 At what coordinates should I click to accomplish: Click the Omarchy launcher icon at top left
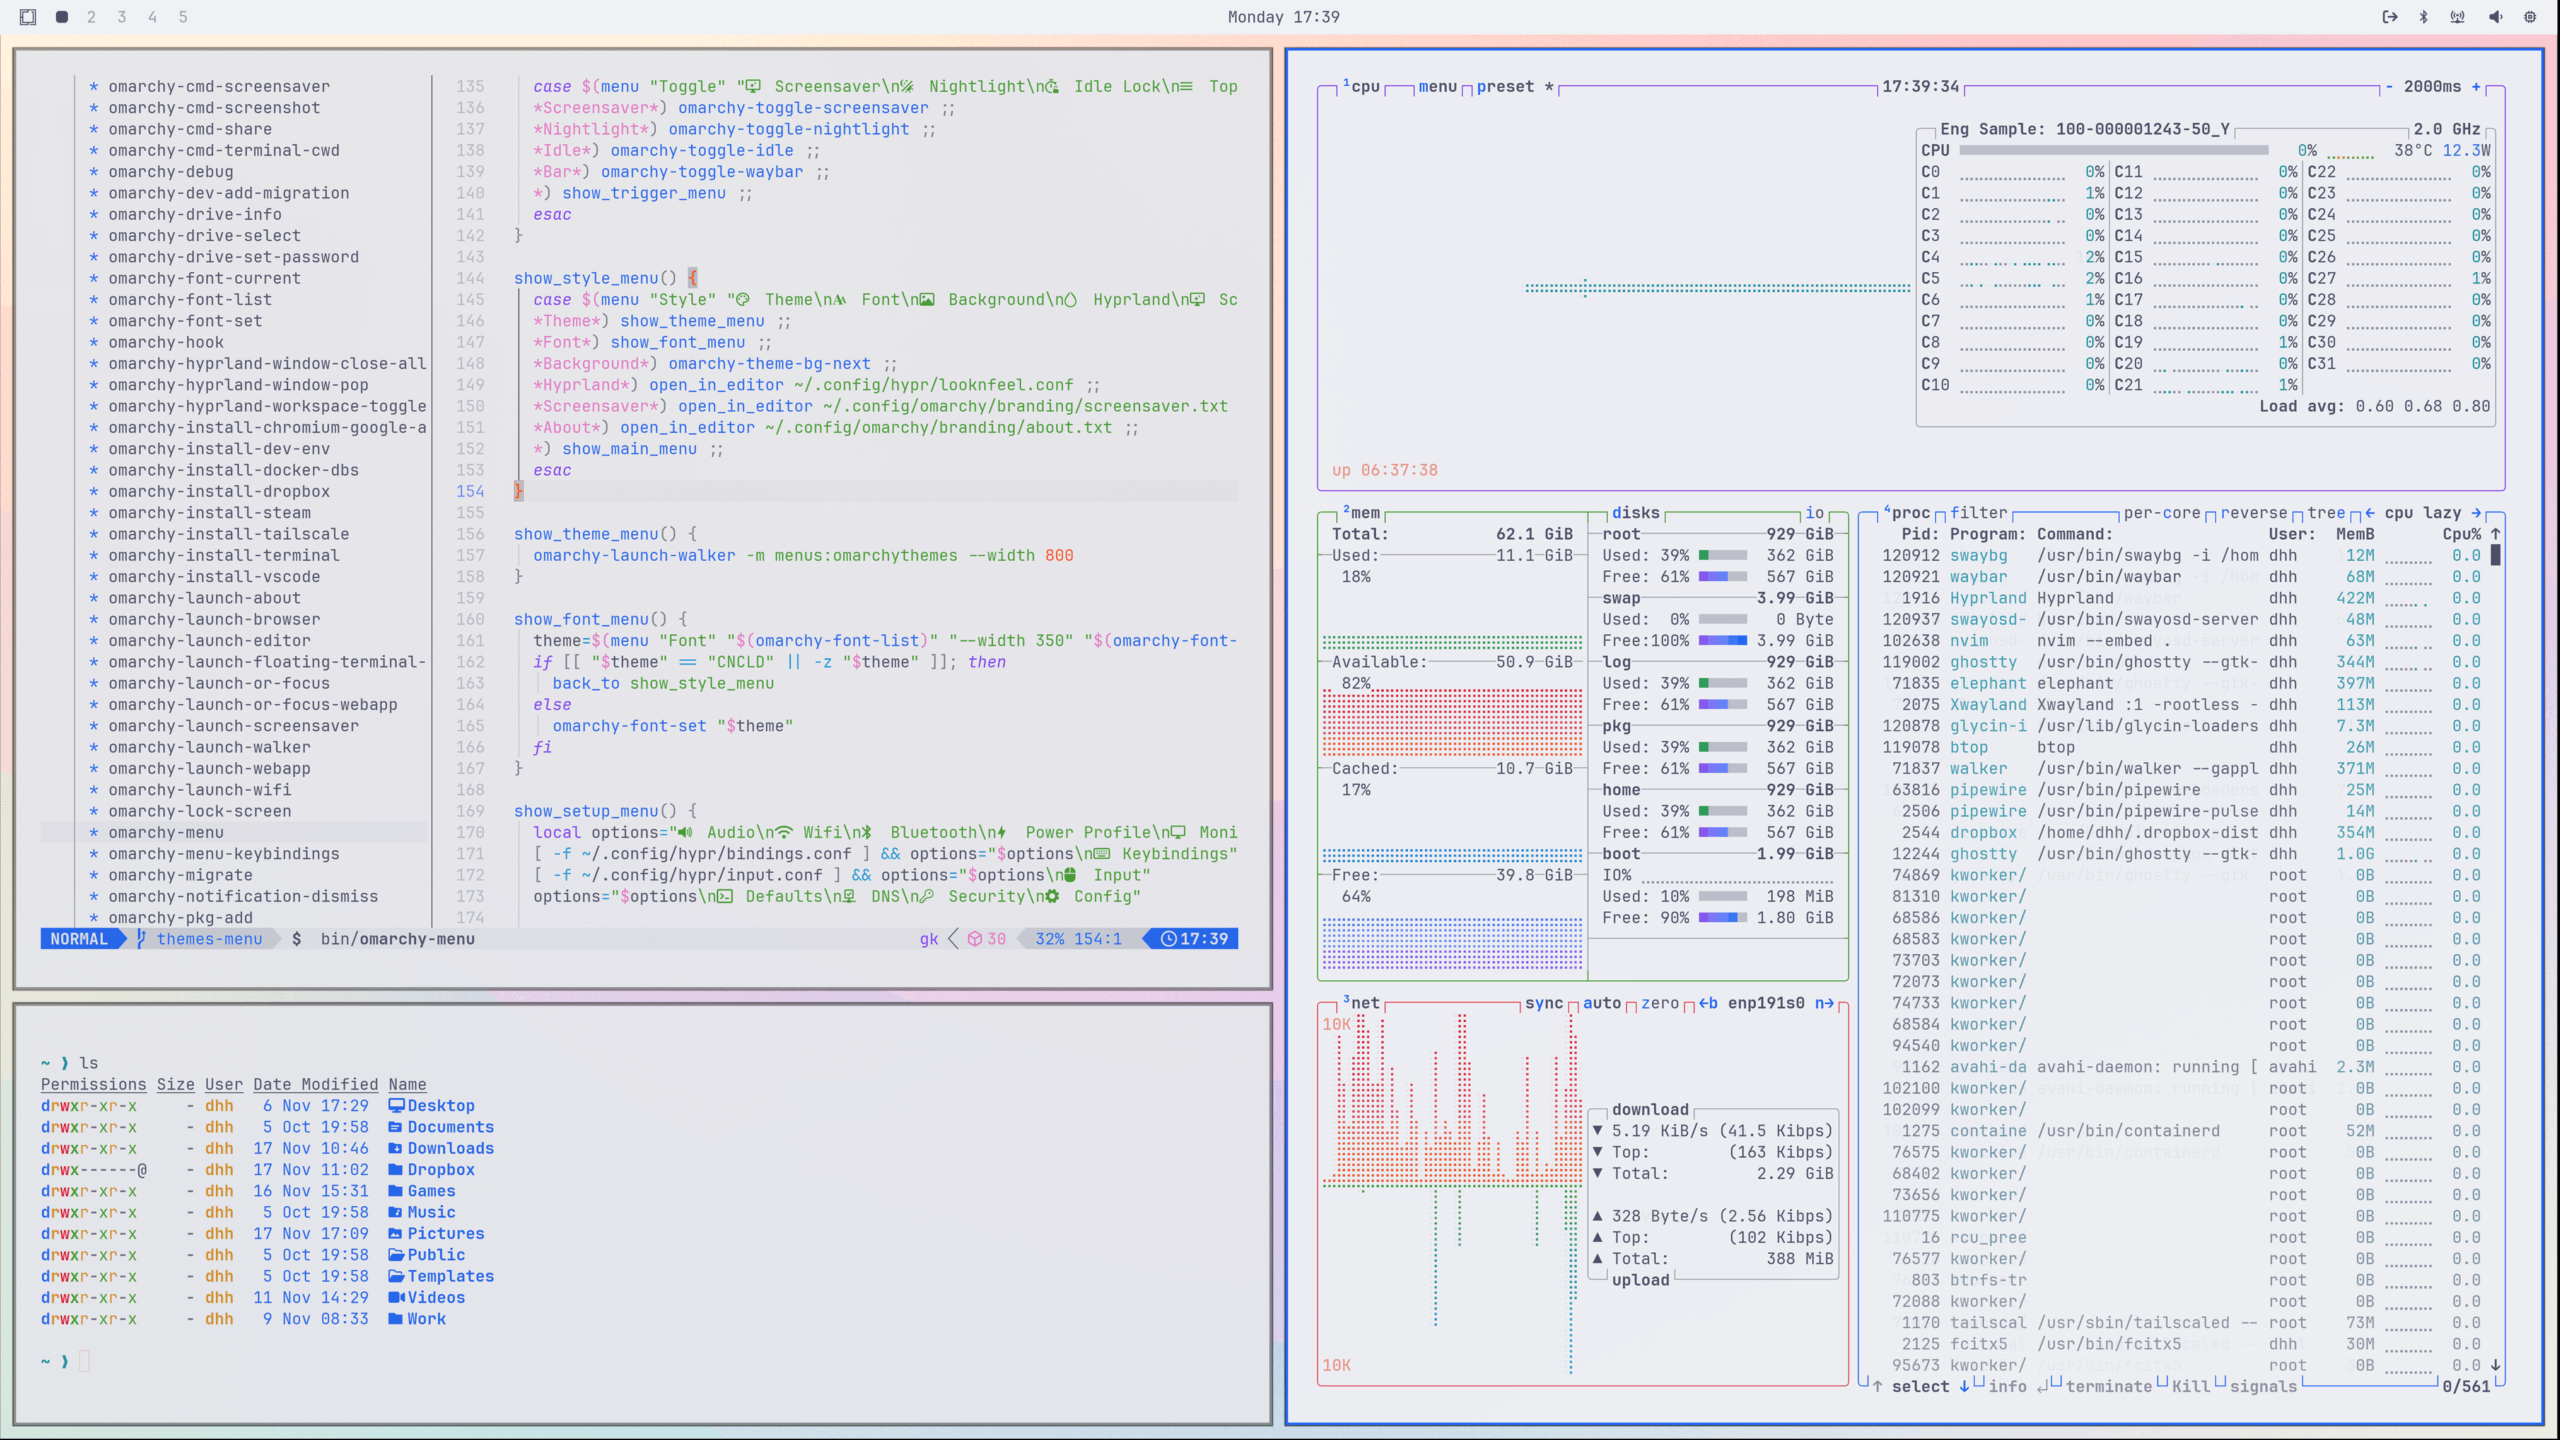28,17
